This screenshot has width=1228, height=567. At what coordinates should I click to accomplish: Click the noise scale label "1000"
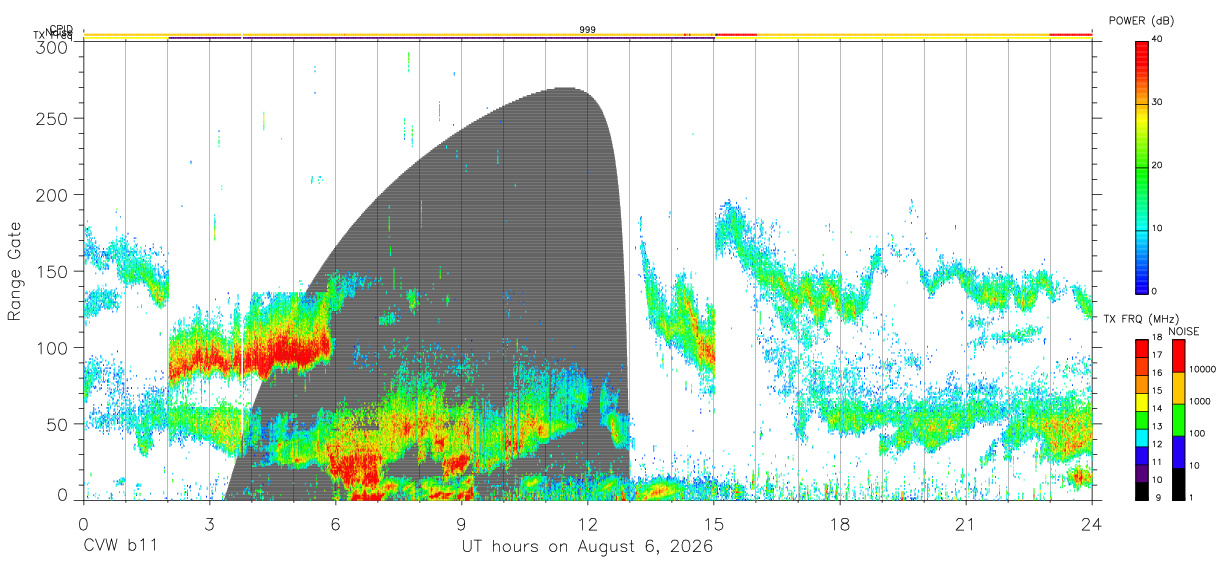click(1200, 401)
